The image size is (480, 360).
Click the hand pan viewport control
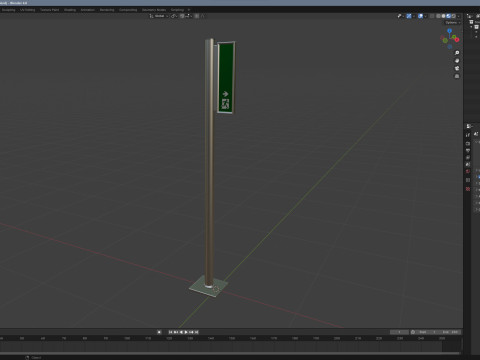(457, 61)
